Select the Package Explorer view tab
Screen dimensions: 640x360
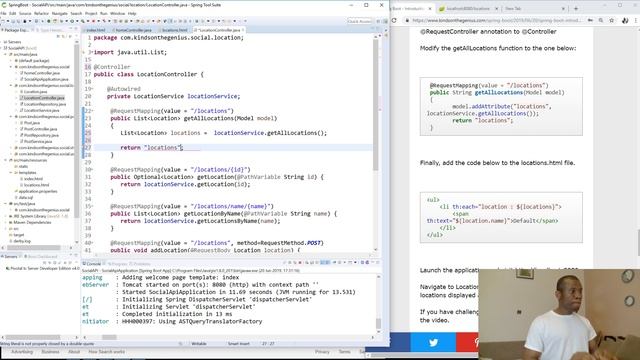click(16, 30)
